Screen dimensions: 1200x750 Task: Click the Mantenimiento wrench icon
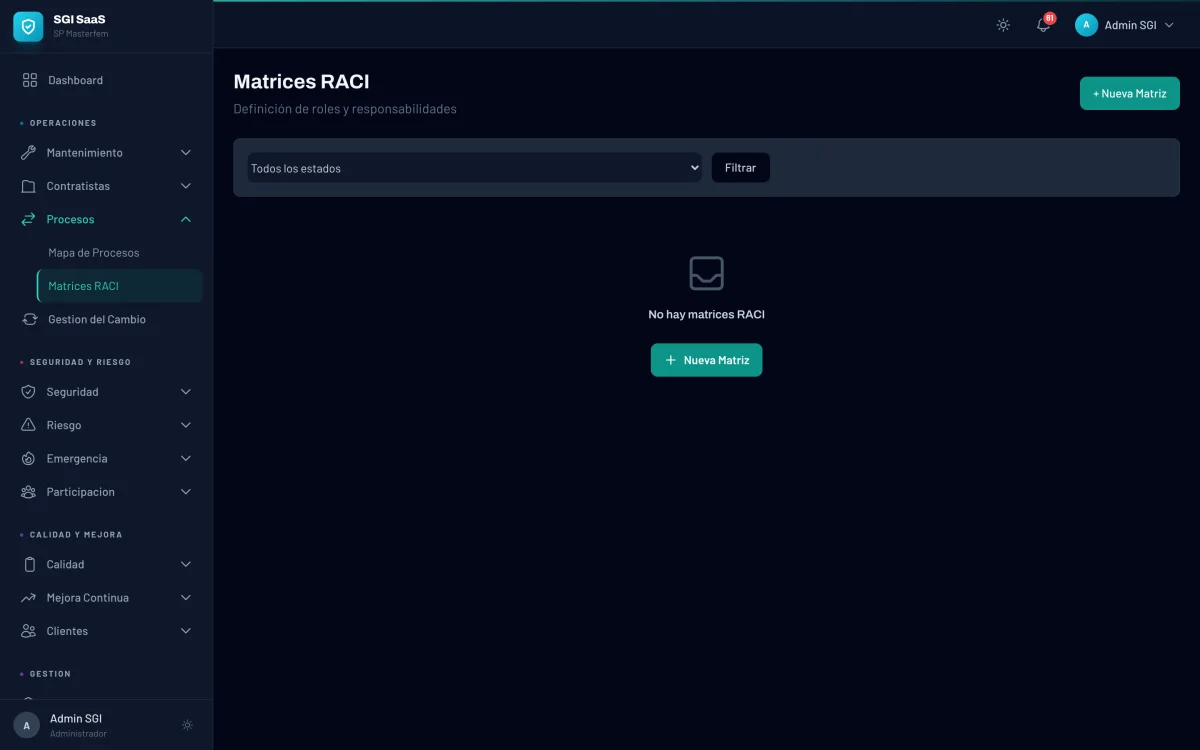pos(28,153)
